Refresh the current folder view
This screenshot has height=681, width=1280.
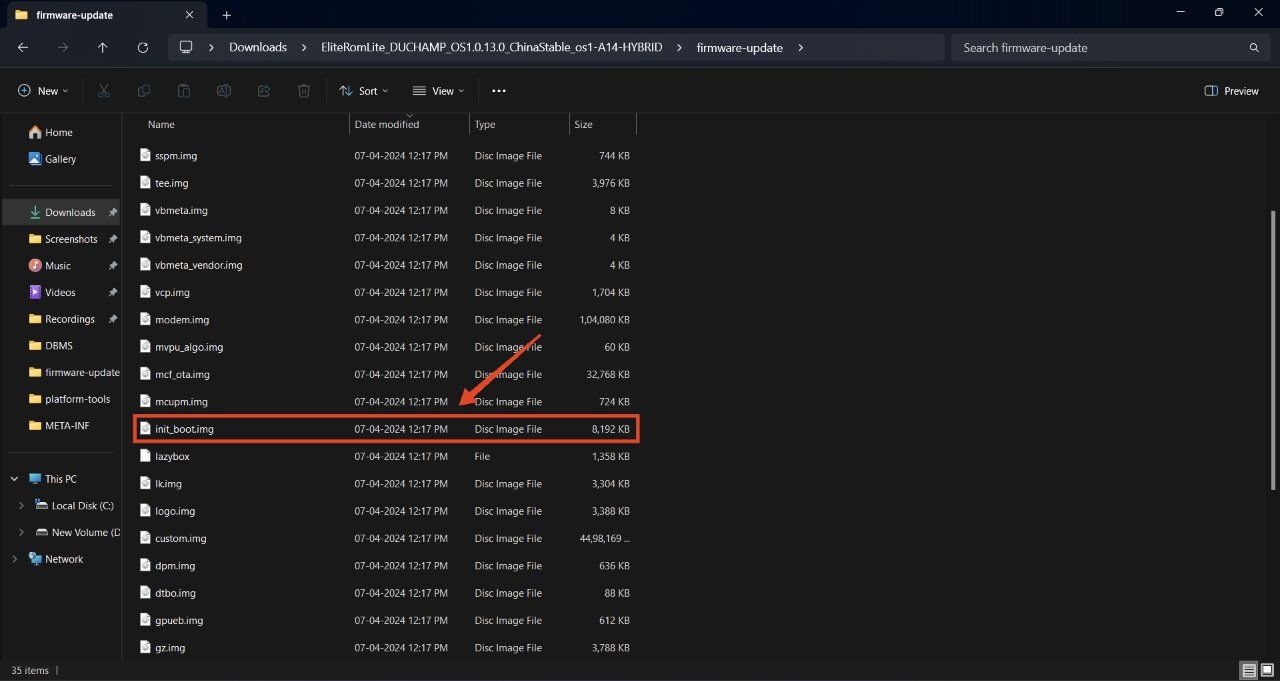(x=143, y=47)
